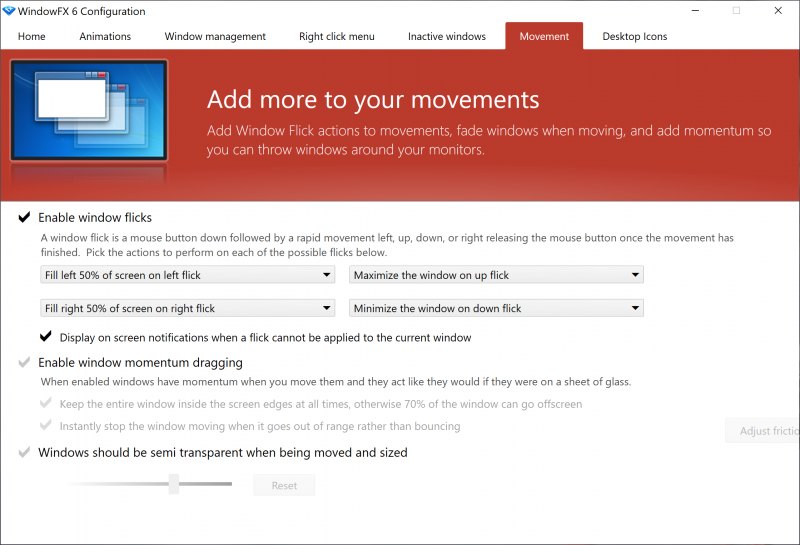Screen dimensions: 800x545
Task: Click the window flick description paragraph
Action: click(387, 245)
